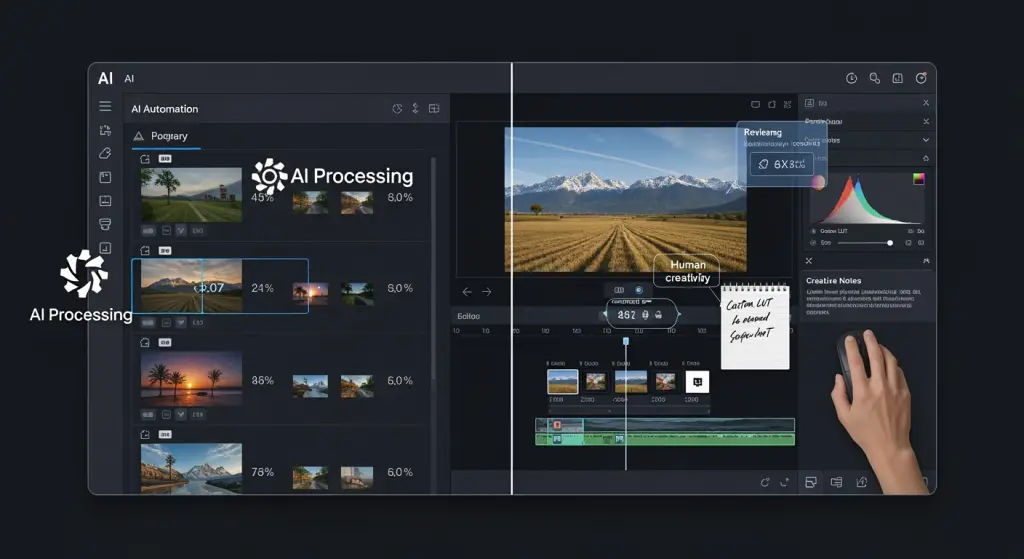Image resolution: width=1024 pixels, height=559 pixels.
Task: Click the grid layout icon in AI Automation header
Action: [434, 109]
